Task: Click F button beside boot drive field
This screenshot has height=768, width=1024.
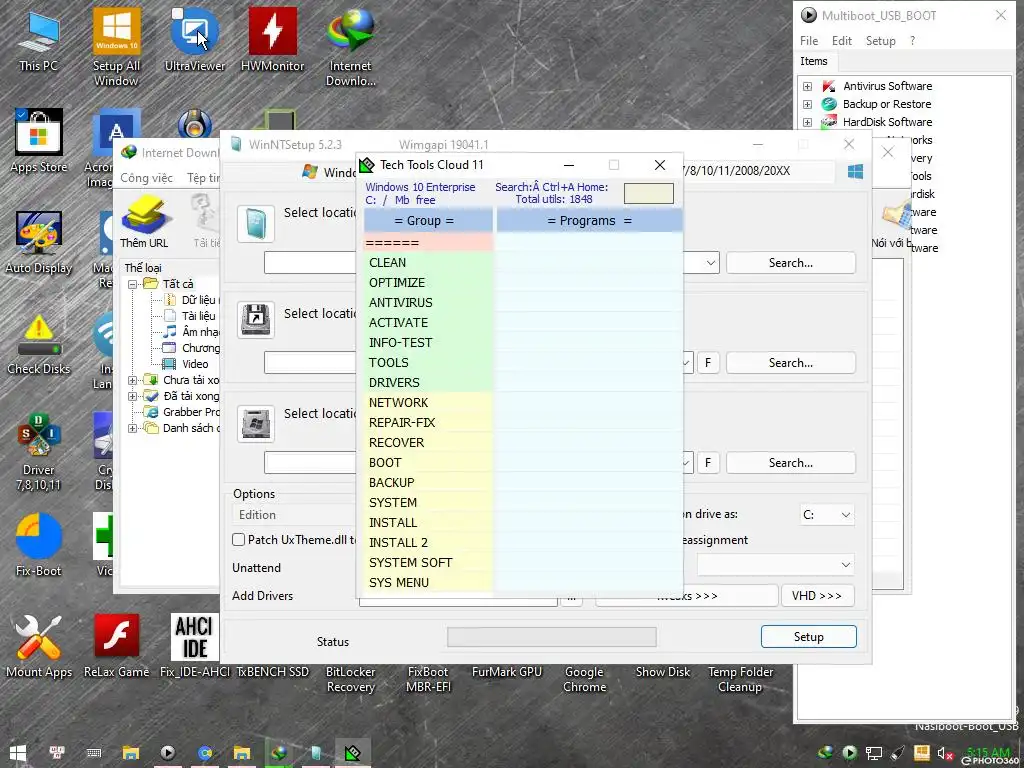Action: pos(708,363)
